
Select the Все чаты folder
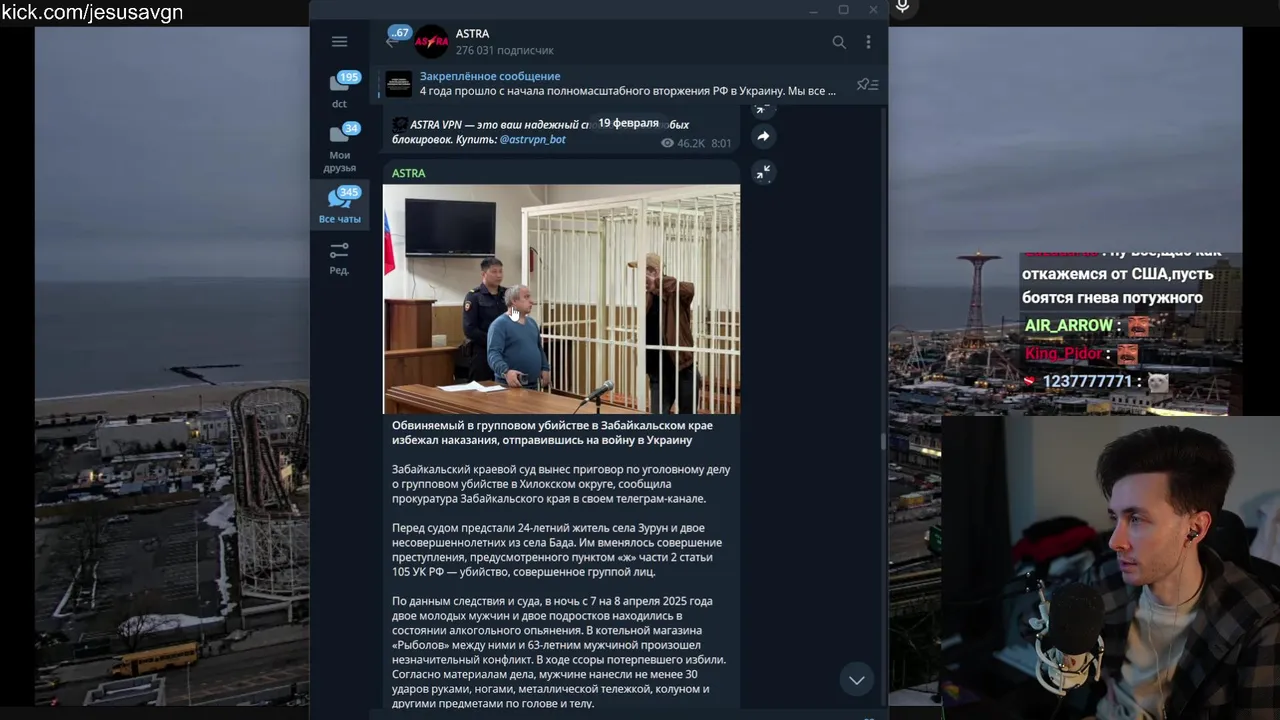[x=340, y=206]
